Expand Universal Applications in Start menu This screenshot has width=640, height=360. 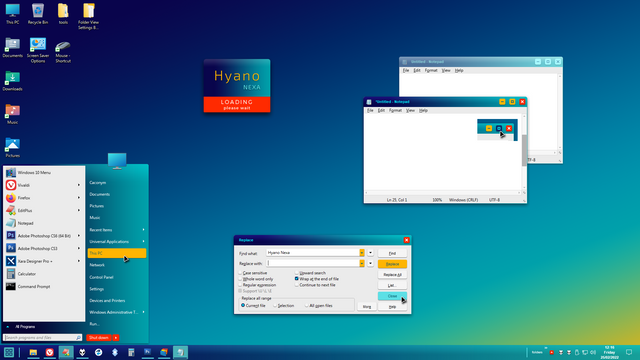116,242
